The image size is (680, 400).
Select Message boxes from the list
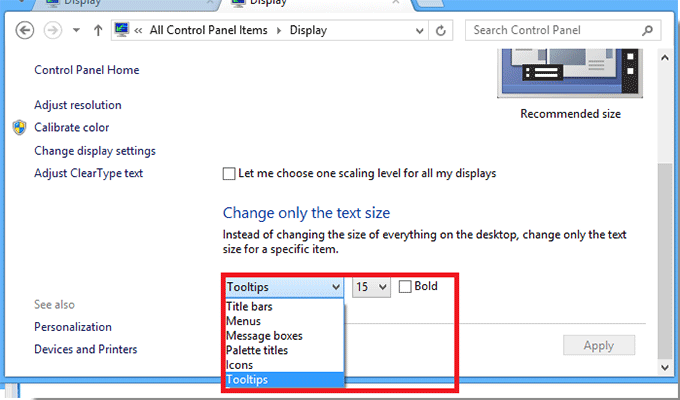(265, 336)
